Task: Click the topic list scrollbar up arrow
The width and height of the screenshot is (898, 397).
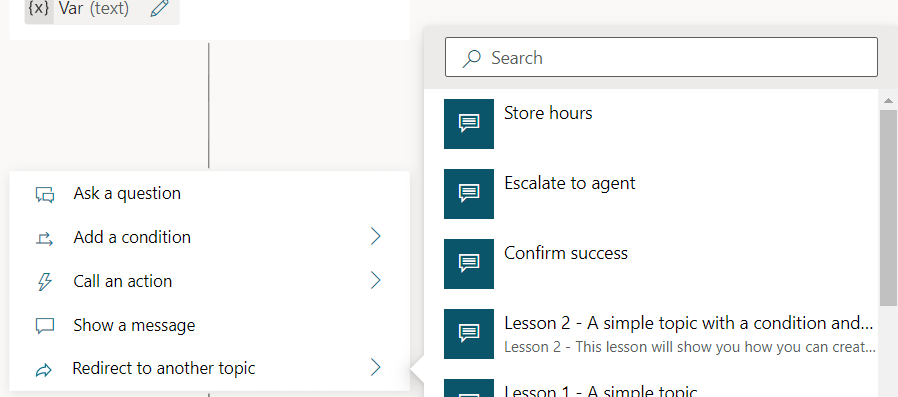Action: tap(888, 101)
